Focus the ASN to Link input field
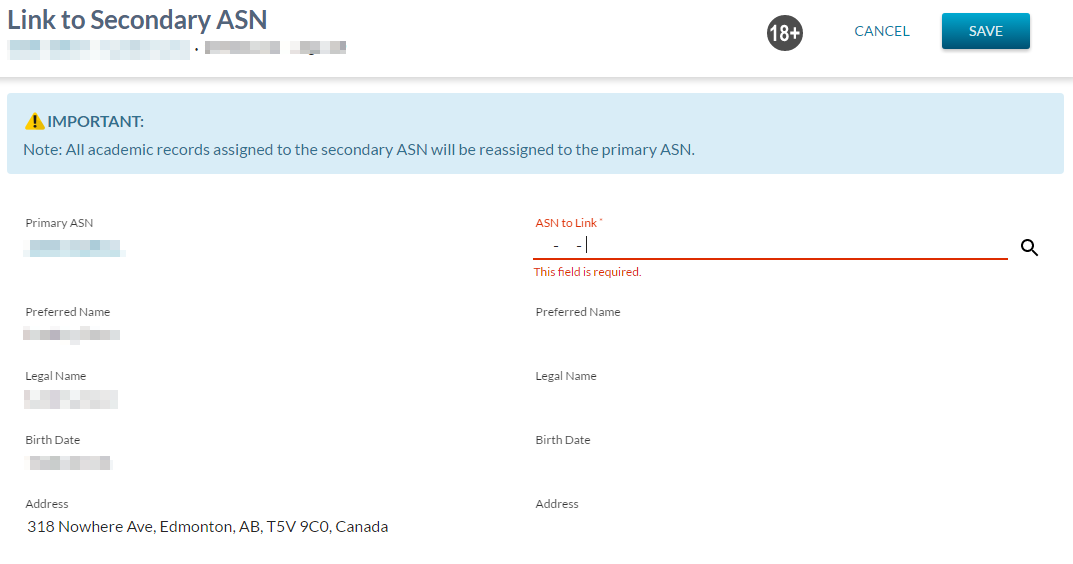The height and width of the screenshot is (564, 1073). pos(770,246)
